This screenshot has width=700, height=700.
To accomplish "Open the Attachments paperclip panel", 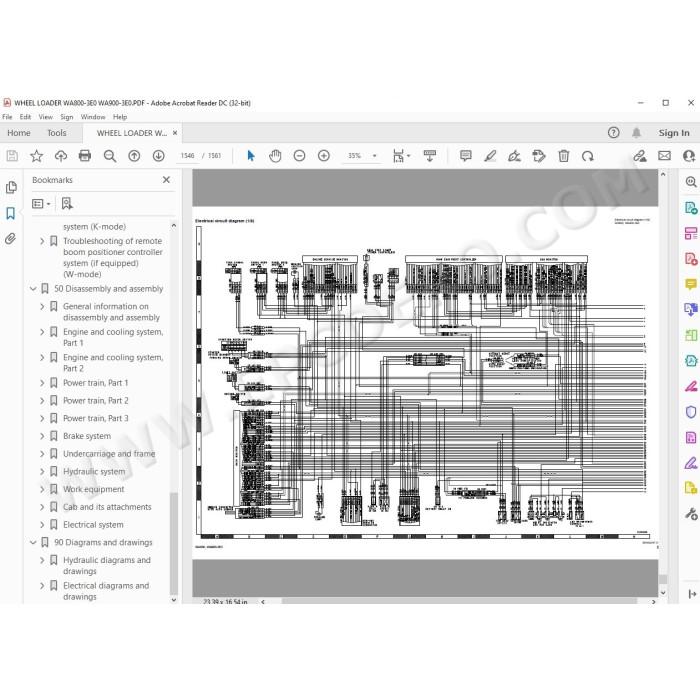I will pyautogui.click(x=11, y=239).
